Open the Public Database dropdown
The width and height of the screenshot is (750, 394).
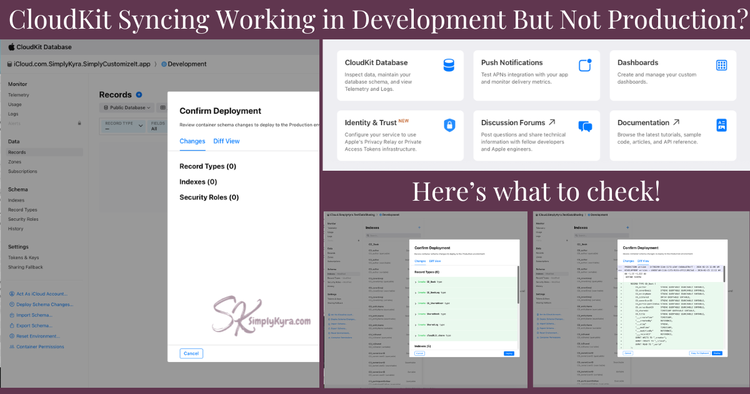(127, 108)
